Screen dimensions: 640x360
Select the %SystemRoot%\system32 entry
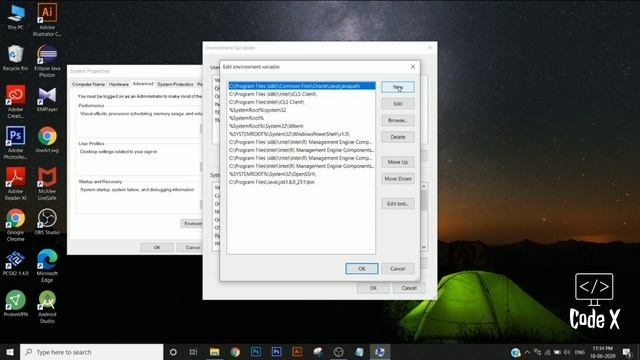point(301,110)
